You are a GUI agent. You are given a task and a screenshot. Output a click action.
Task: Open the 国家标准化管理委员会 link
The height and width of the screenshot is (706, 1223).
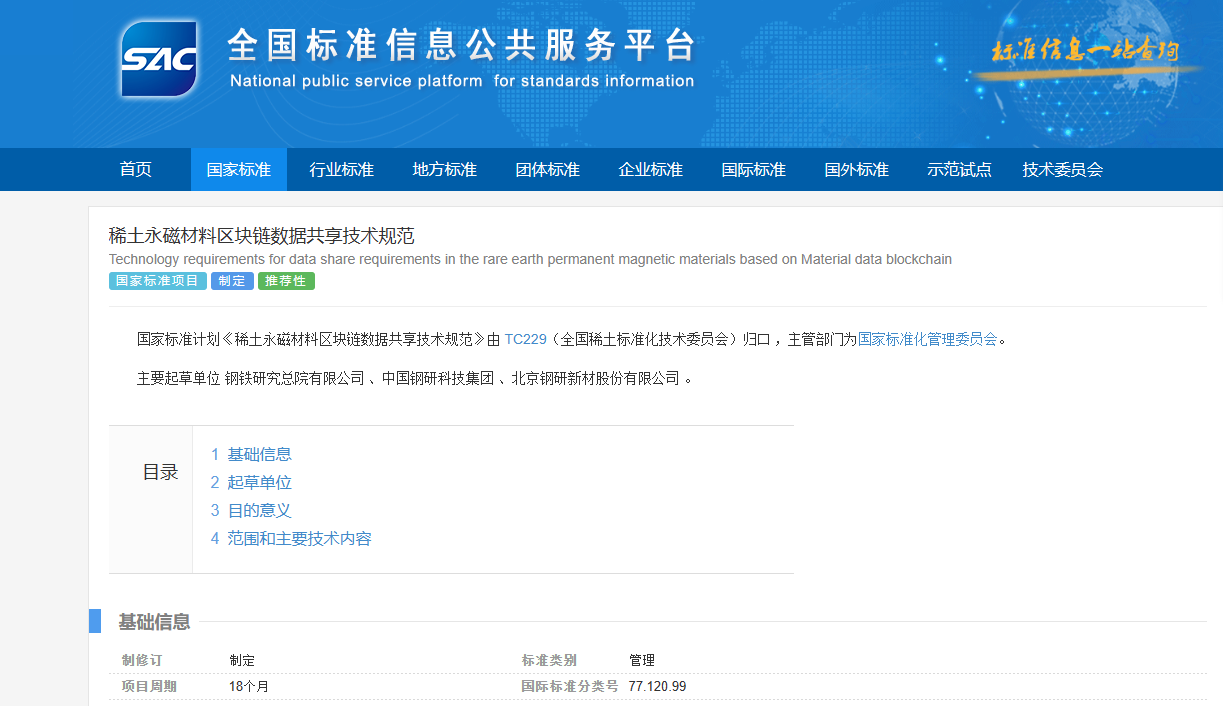pos(928,339)
